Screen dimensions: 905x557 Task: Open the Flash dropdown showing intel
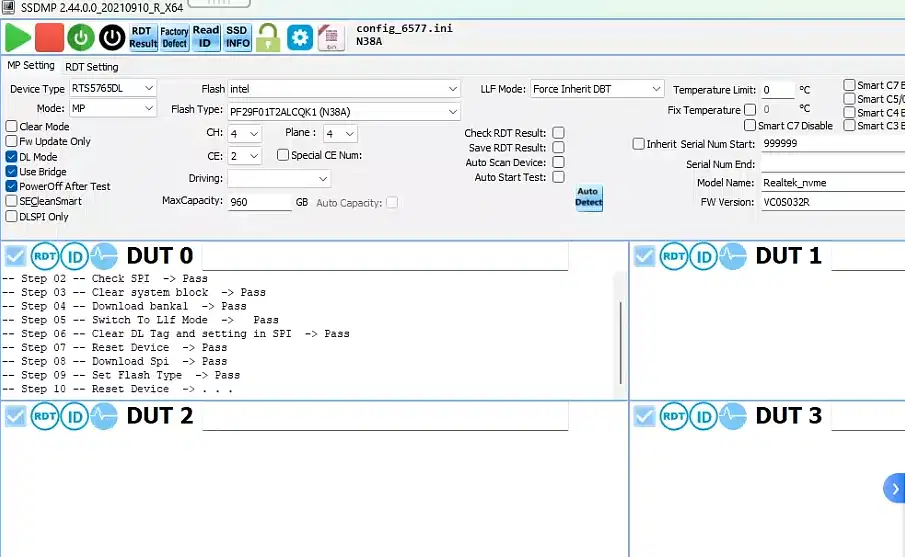tap(344, 89)
